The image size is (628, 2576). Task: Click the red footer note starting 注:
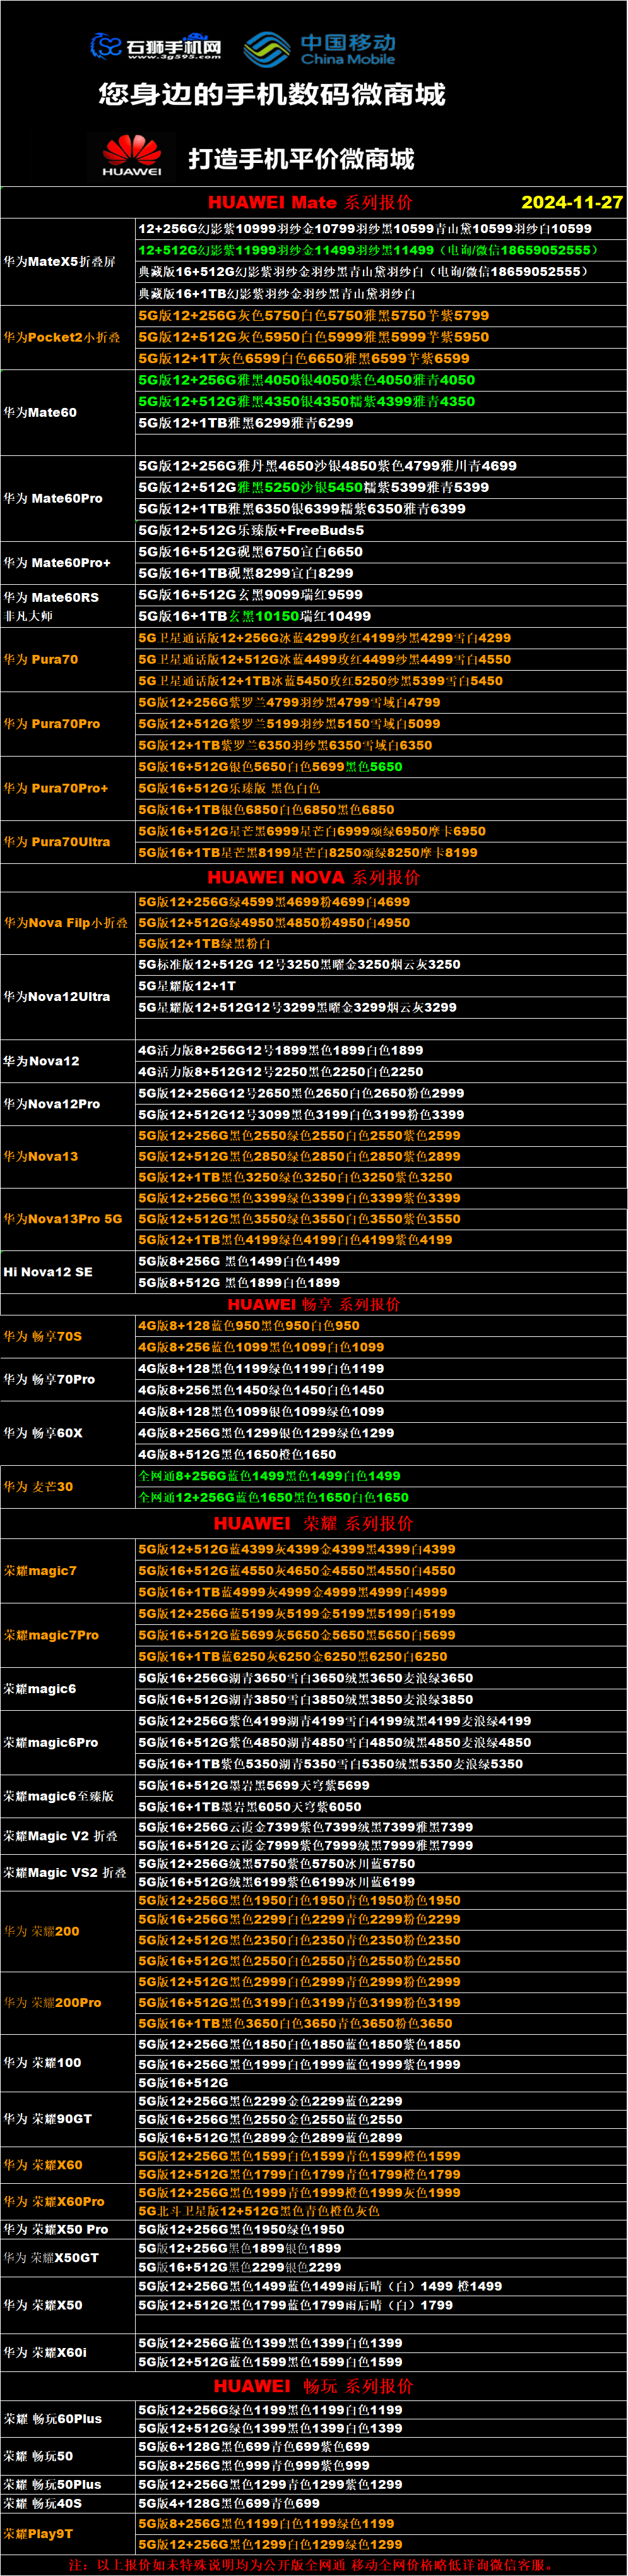311,2565
